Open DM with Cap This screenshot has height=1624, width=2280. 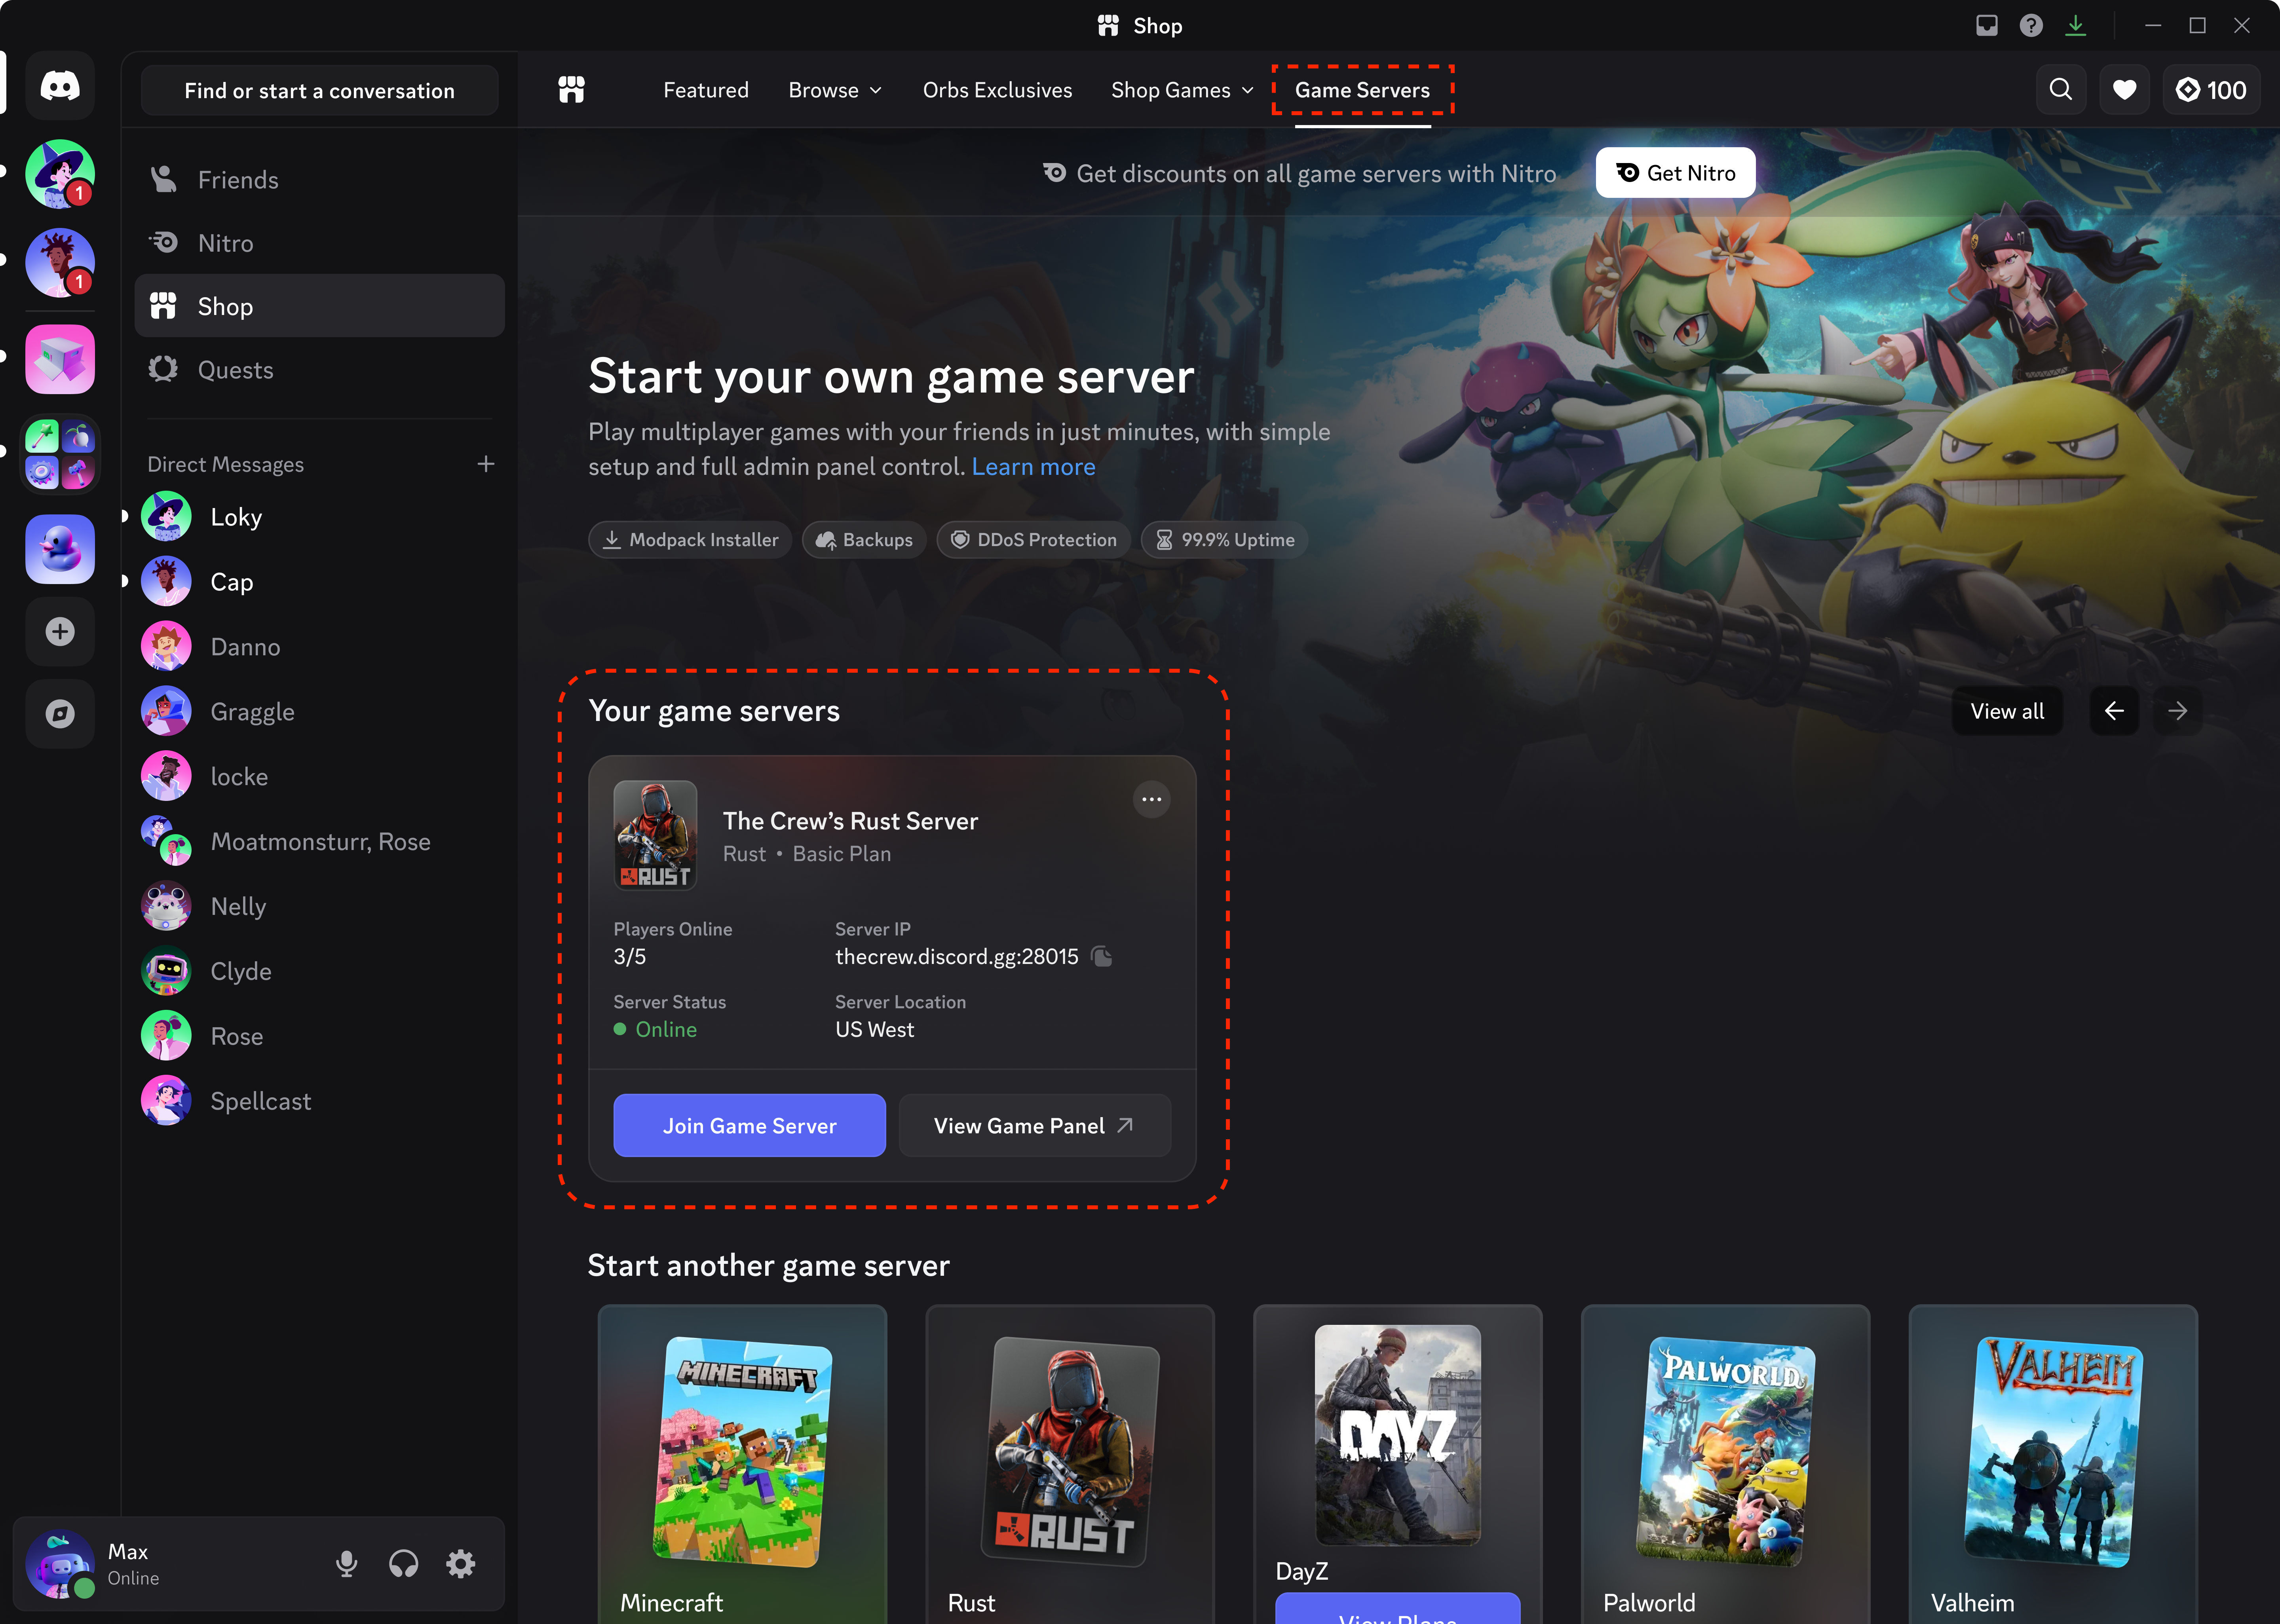point(319,582)
